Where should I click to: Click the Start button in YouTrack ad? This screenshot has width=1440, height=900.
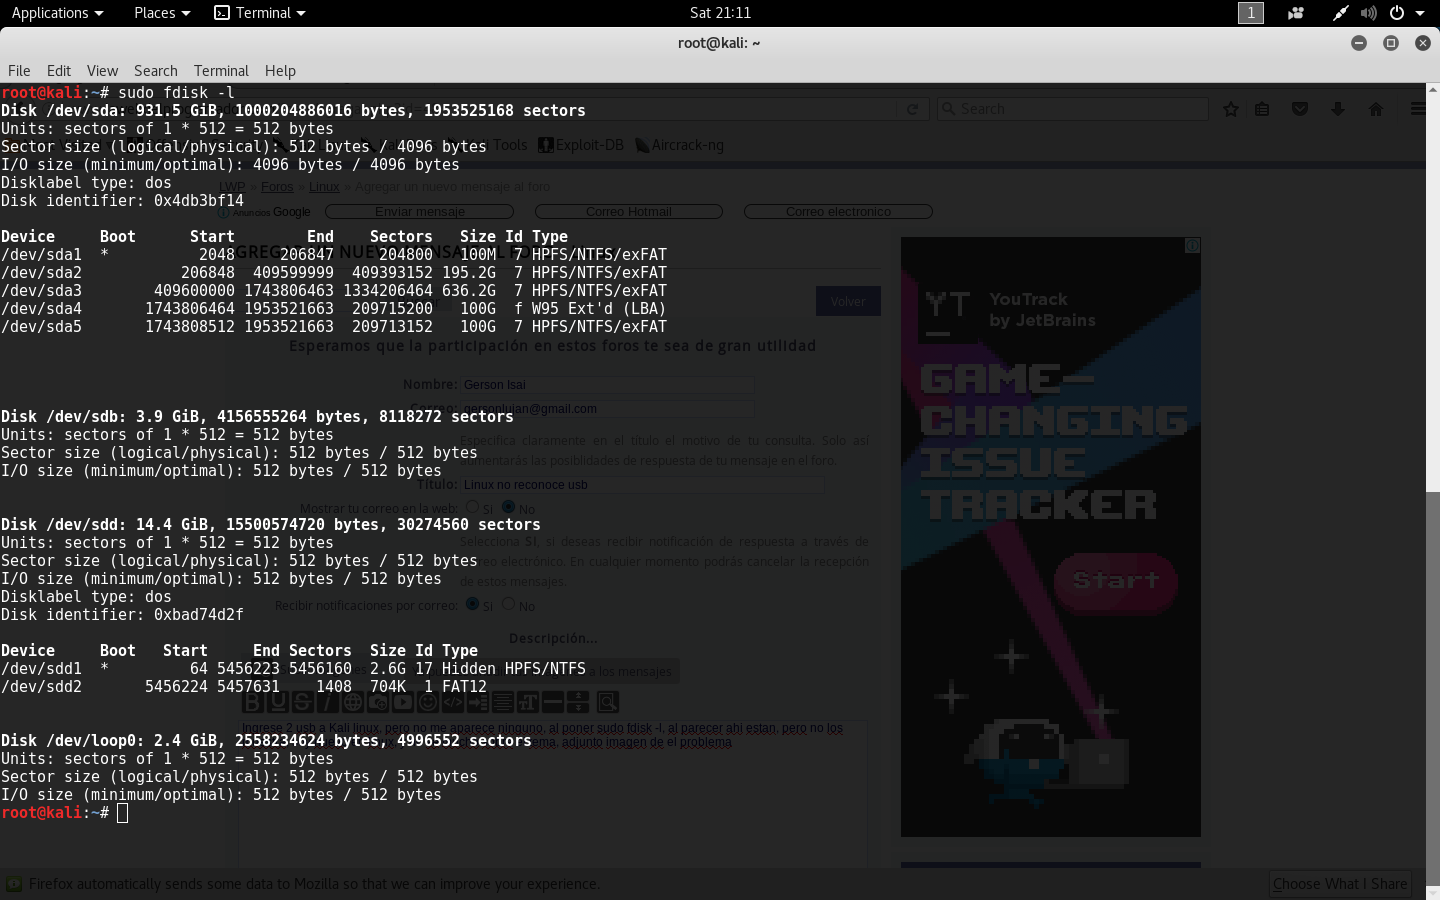coord(1116,581)
